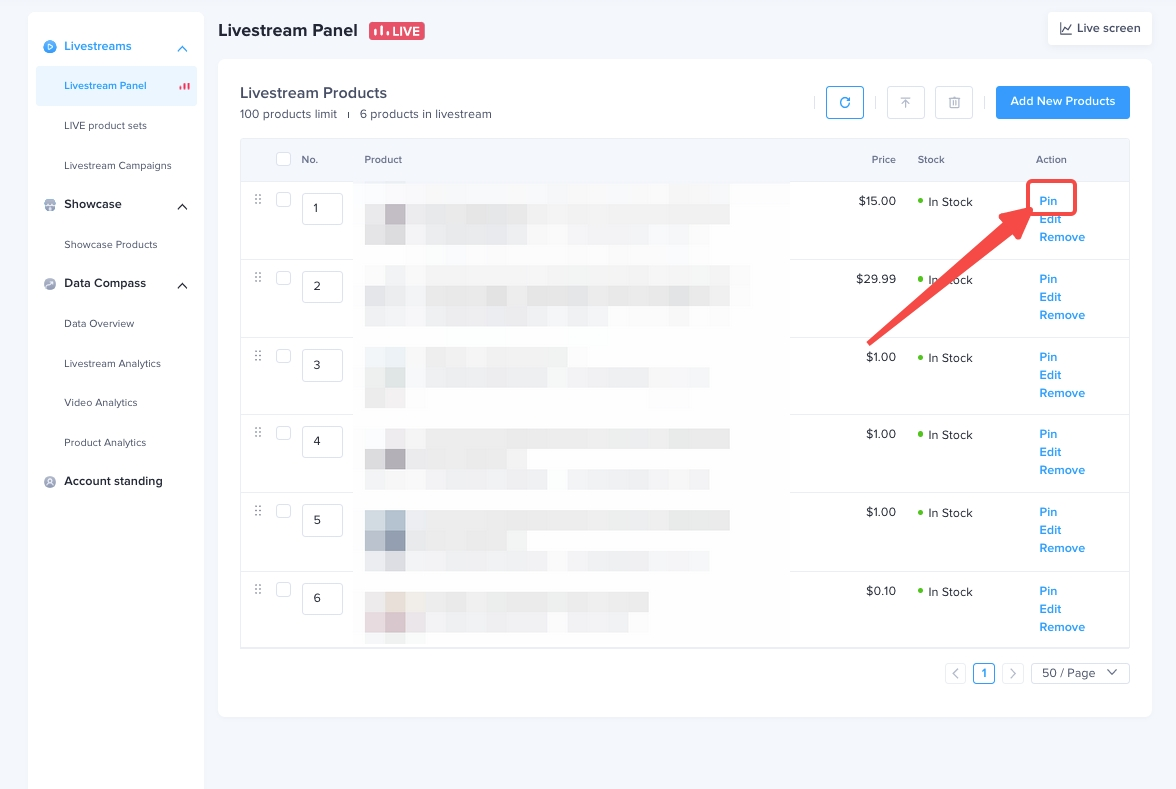
Task: Select the checkbox for product 5
Action: pos(283,511)
